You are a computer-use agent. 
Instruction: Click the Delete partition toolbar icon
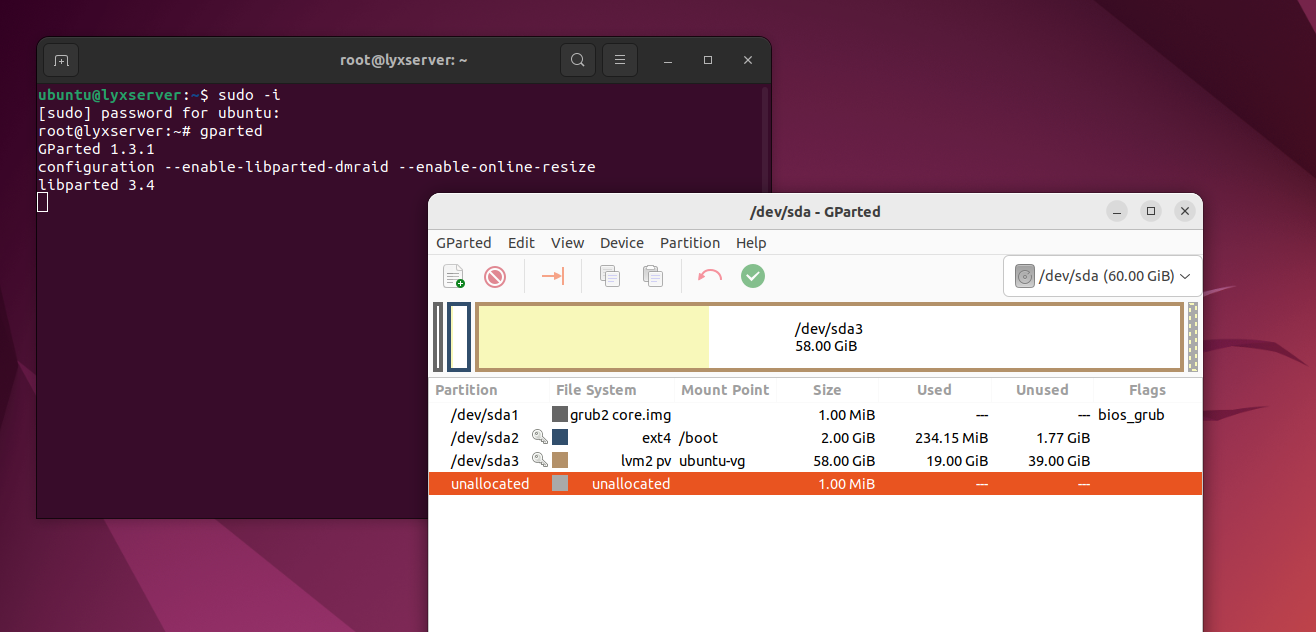(x=495, y=276)
